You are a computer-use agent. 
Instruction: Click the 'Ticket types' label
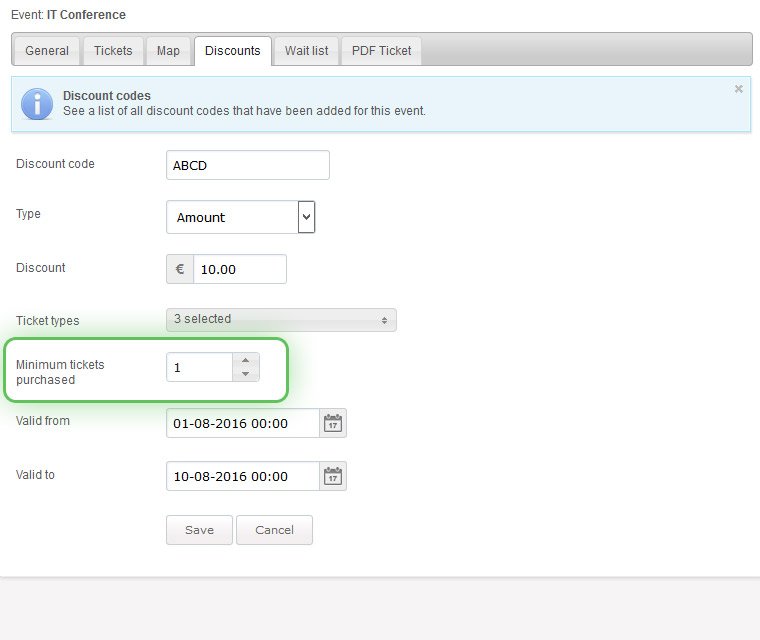point(48,320)
